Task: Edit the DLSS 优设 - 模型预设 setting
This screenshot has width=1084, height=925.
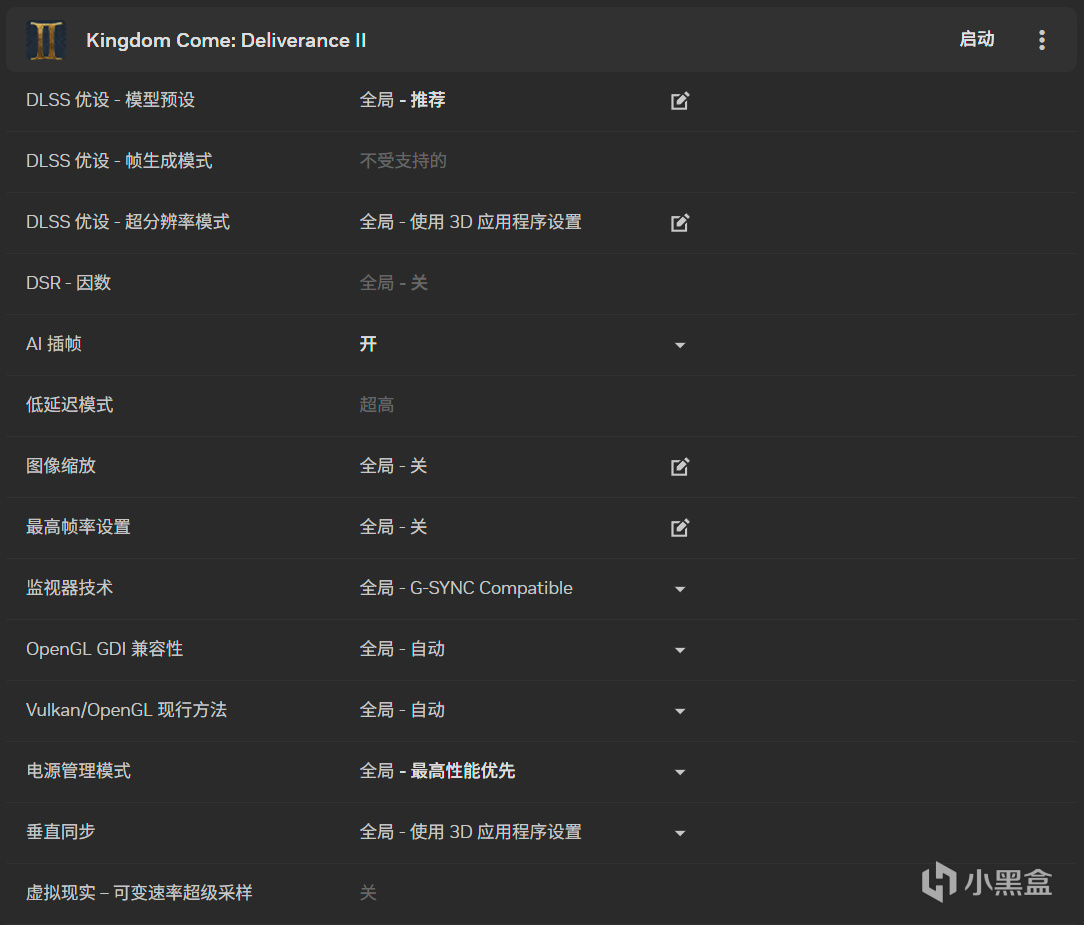Action: 680,101
